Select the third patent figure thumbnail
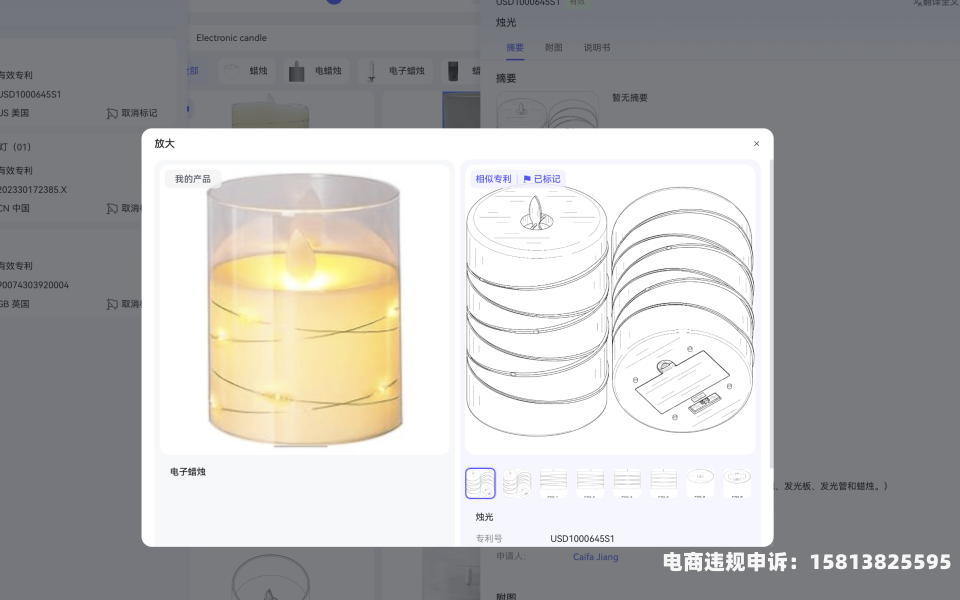Screen dimensions: 960x600 pos(553,483)
